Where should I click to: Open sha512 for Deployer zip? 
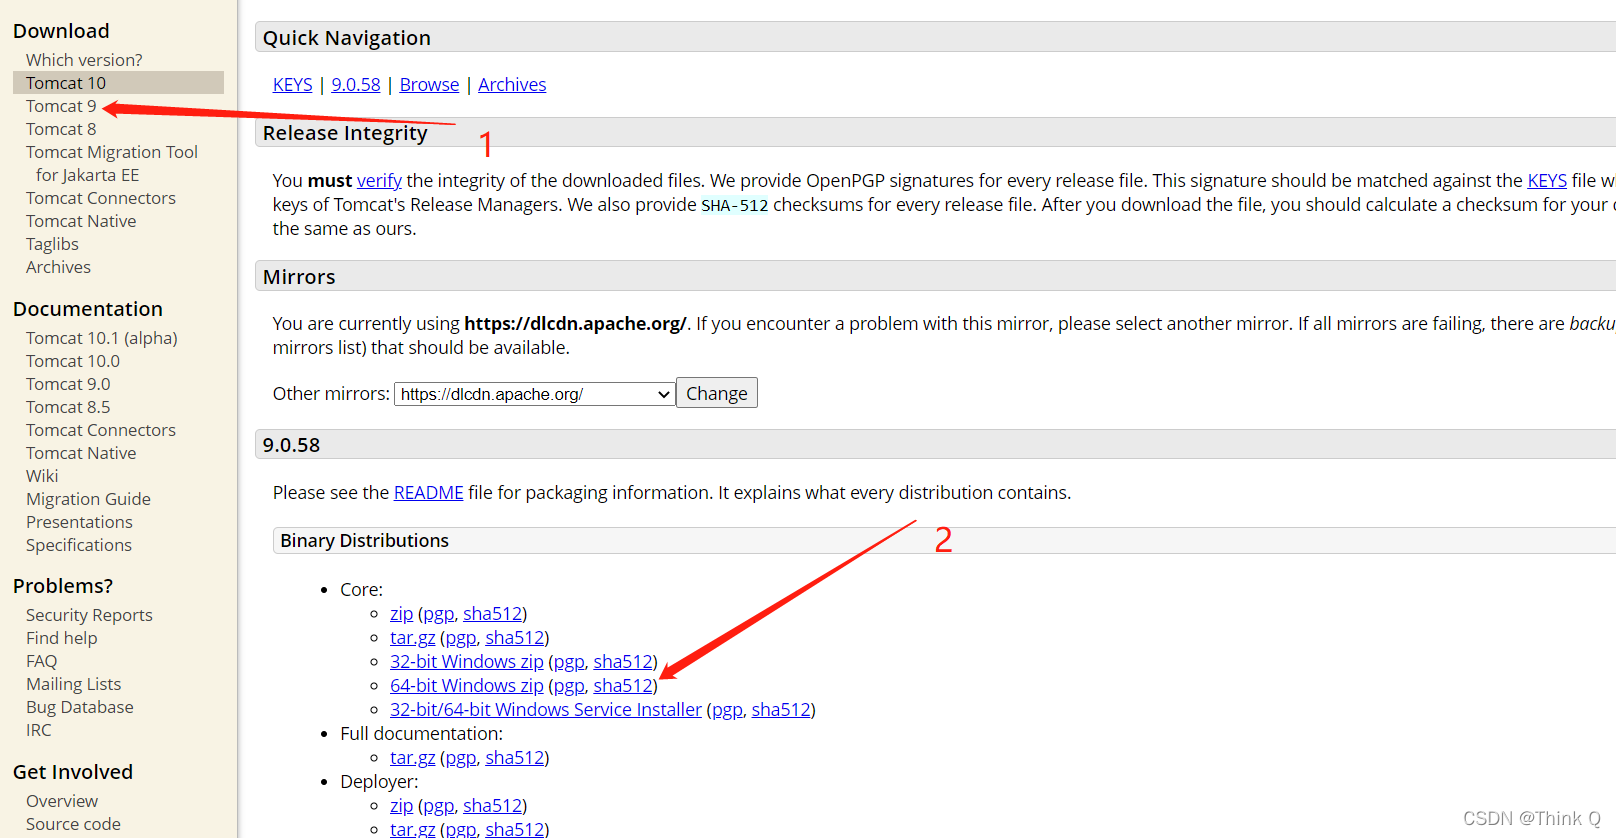coord(492,806)
